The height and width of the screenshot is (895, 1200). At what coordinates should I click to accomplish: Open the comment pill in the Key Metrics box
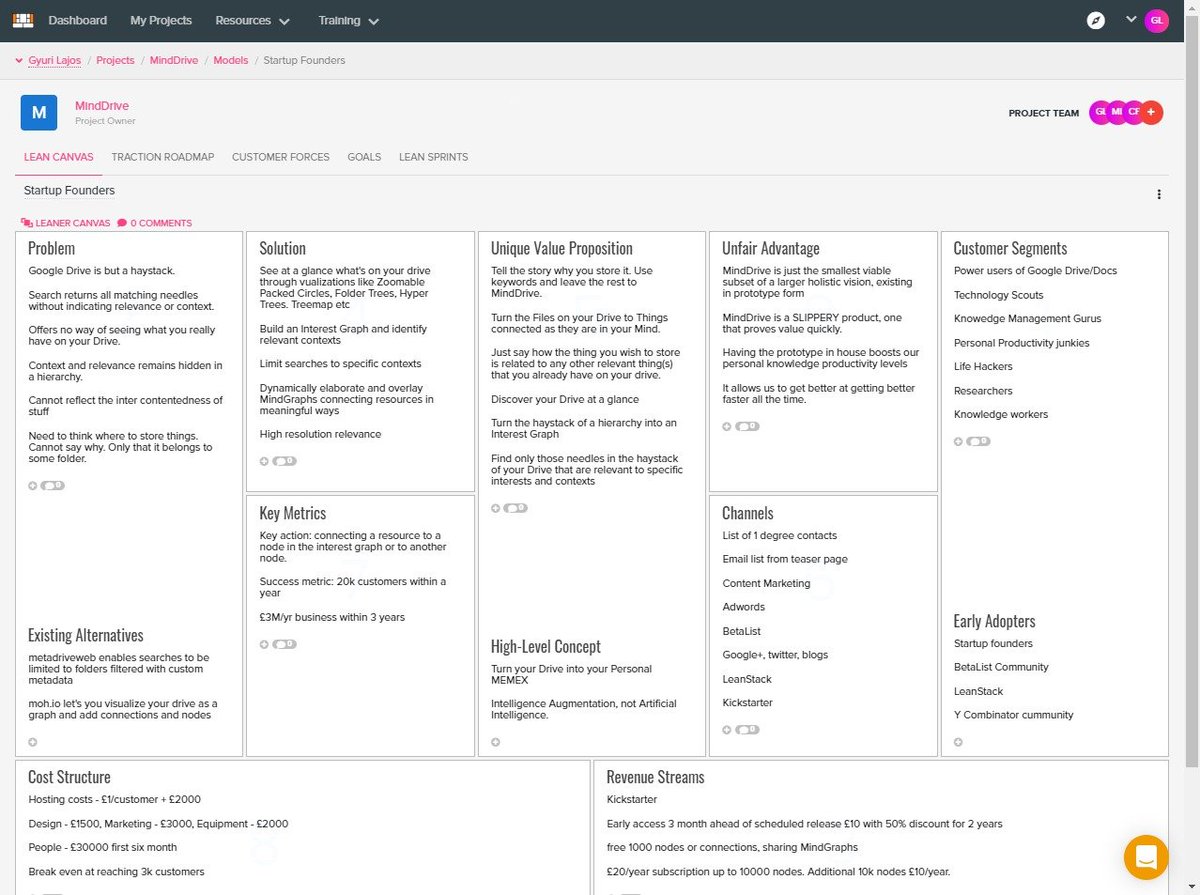click(x=285, y=645)
